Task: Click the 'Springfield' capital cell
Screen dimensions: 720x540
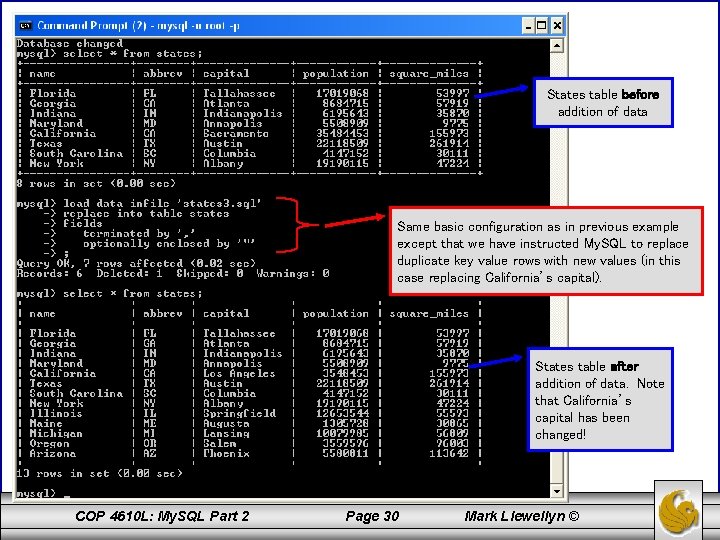Action: [x=240, y=413]
